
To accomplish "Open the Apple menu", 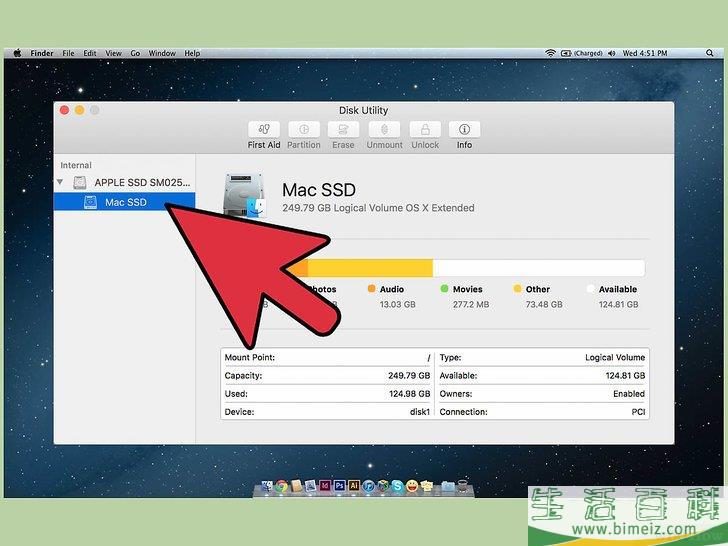I will [x=18, y=53].
